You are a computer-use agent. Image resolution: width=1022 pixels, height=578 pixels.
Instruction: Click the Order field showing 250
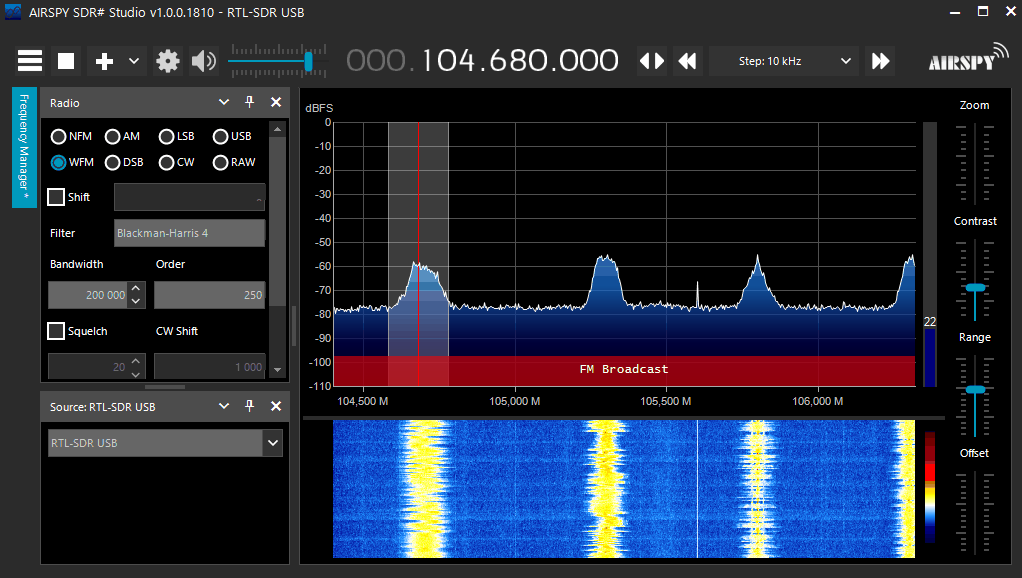tap(209, 295)
